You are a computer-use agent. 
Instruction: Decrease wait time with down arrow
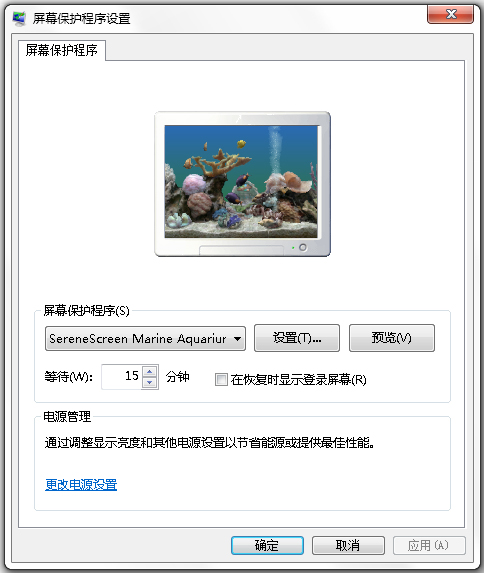coord(150,383)
